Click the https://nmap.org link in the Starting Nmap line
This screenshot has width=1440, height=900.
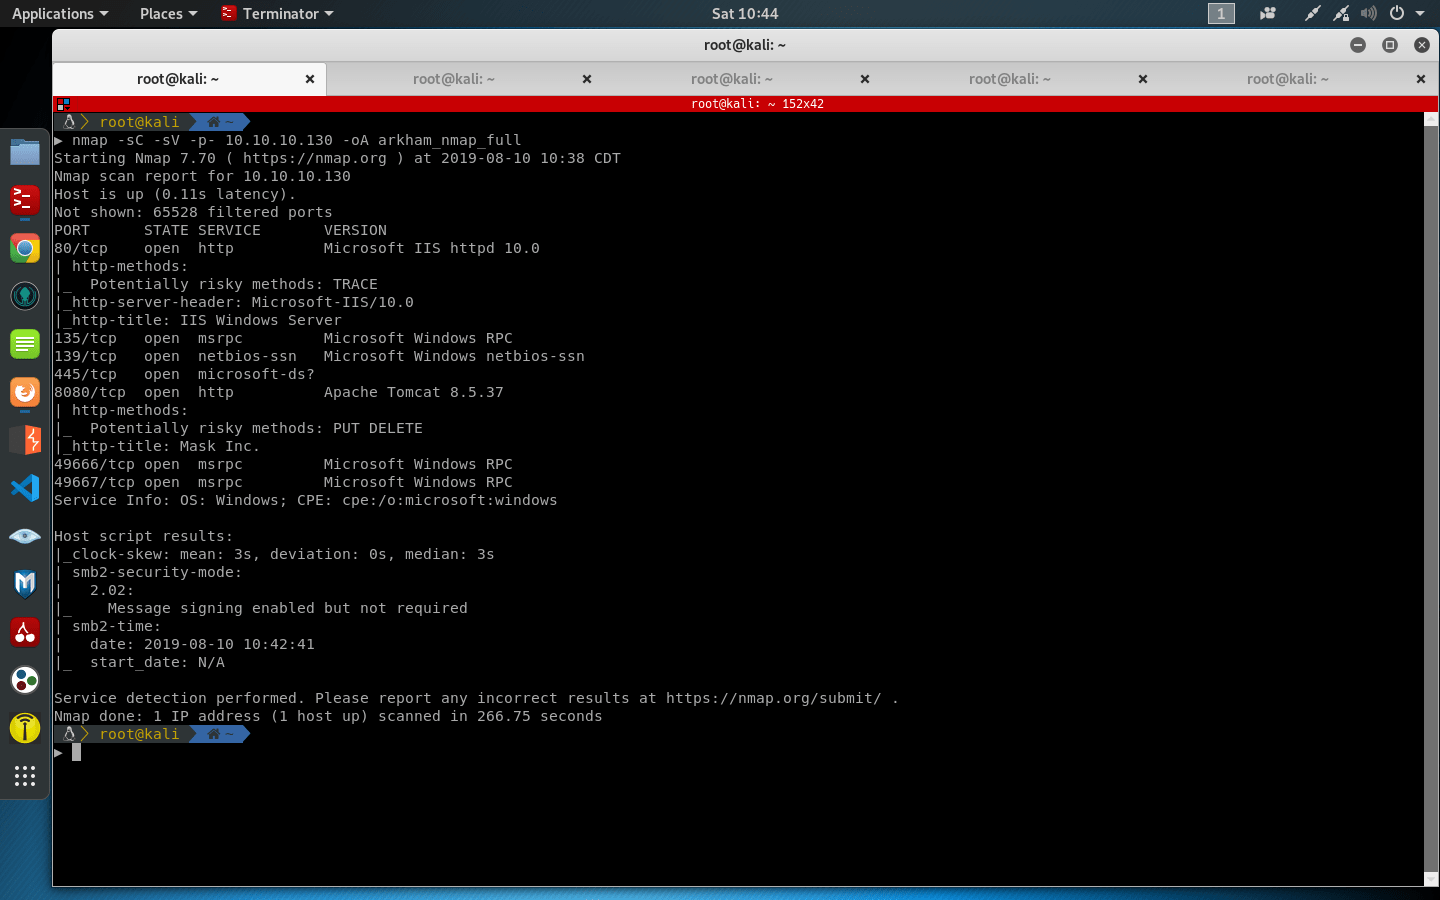point(315,158)
